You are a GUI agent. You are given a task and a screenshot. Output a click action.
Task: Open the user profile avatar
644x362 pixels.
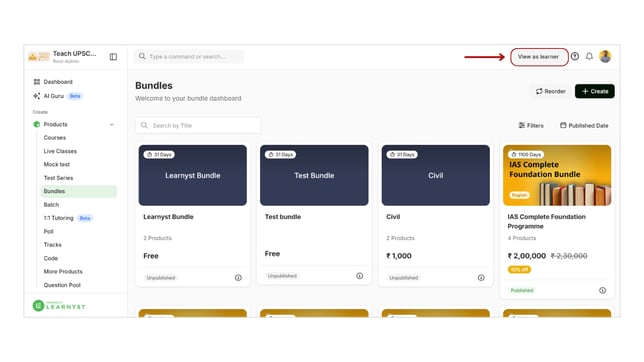pos(605,56)
